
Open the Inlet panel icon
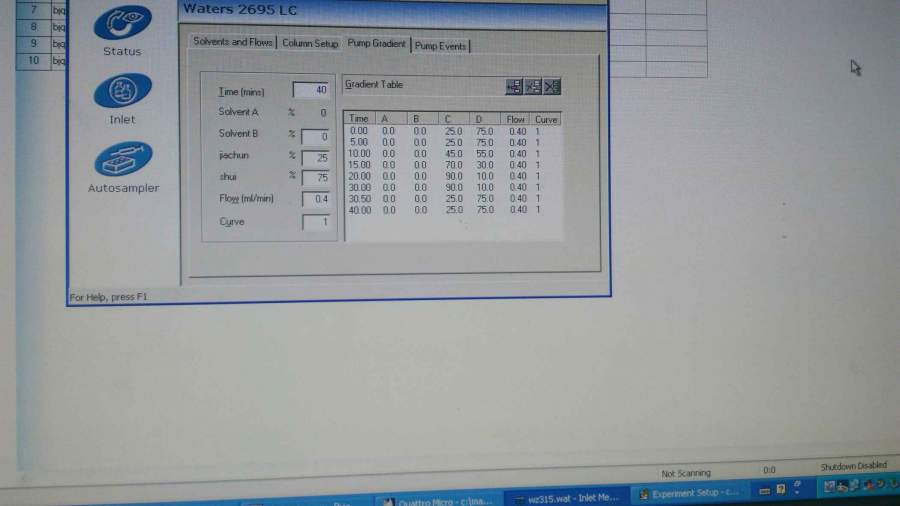122,91
